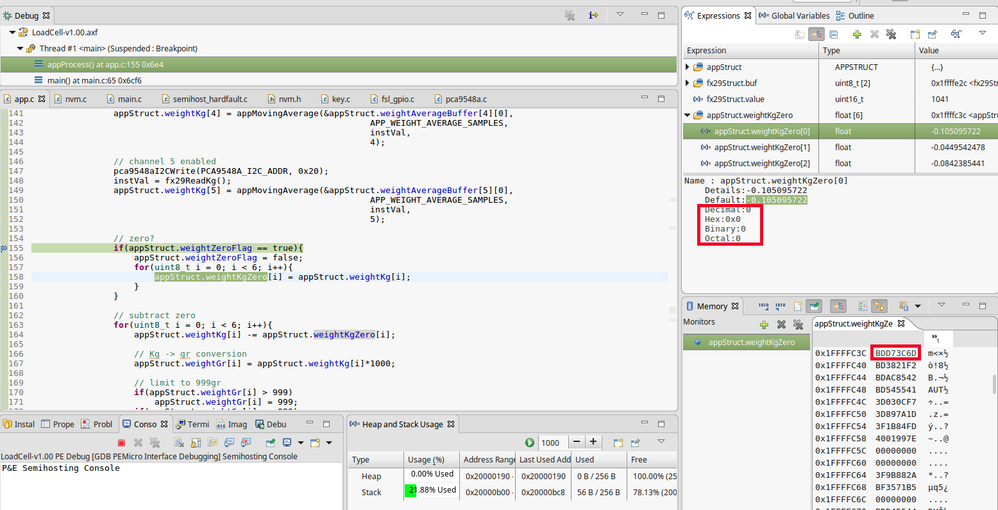Click heap sampling interval field 1000
Image resolution: width=998 pixels, height=510 pixels.
[x=551, y=443]
